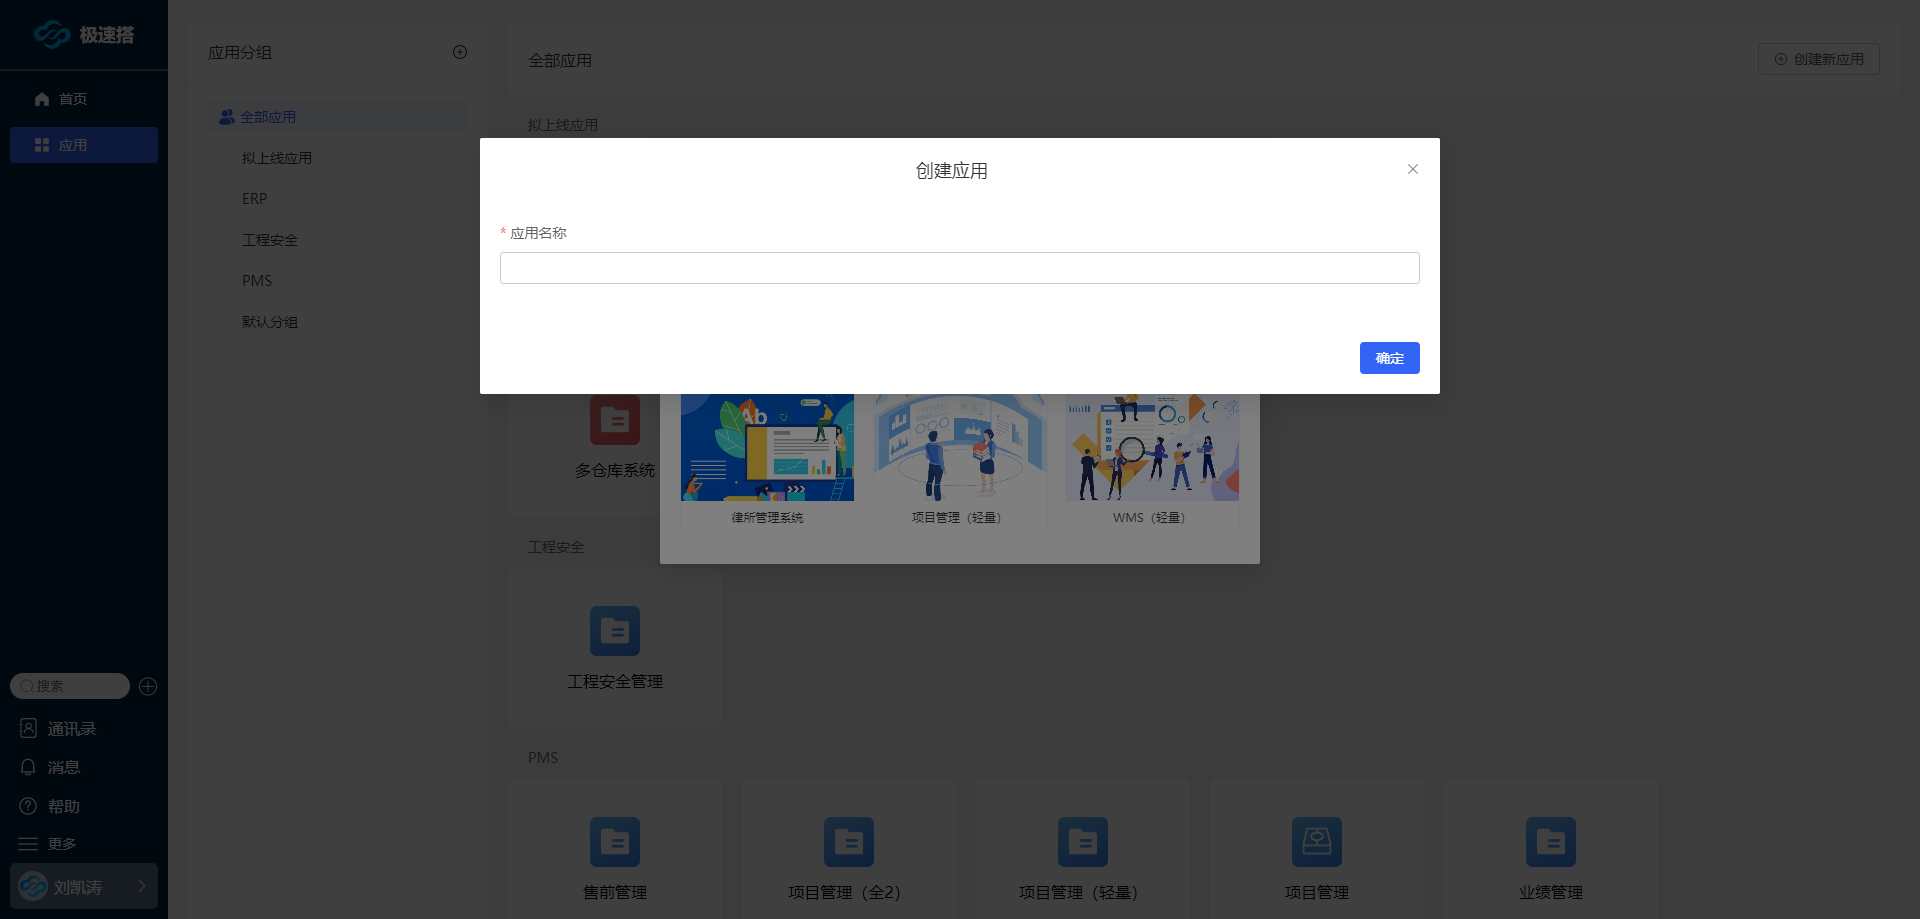Click the 应用名称 text input field
This screenshot has width=1920, height=919.
coord(959,268)
